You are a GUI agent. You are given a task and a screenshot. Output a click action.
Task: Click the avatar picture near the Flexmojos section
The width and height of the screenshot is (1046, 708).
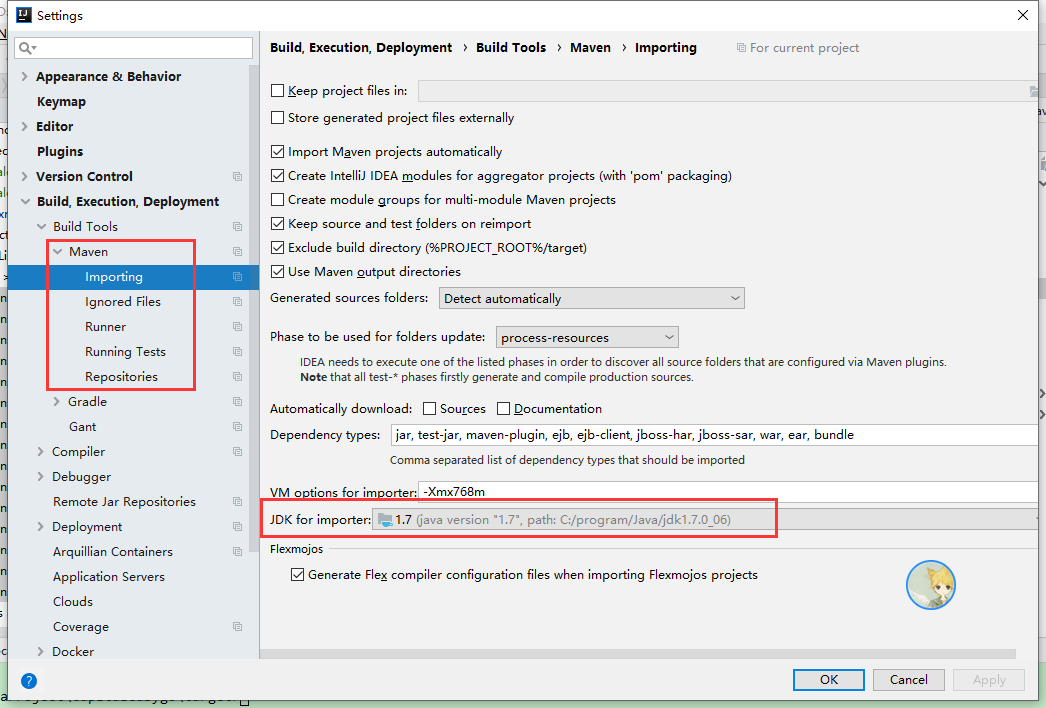(930, 585)
